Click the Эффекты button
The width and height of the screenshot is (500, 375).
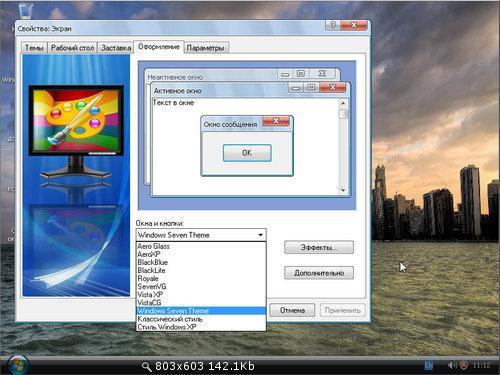coord(319,247)
